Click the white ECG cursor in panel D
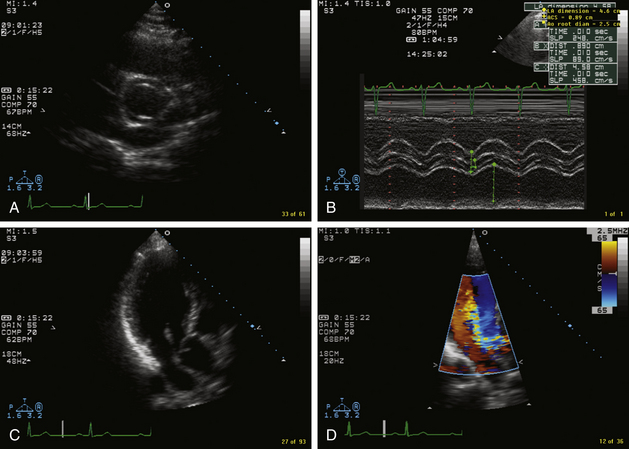The height and width of the screenshot is (449, 629). click(x=383, y=429)
